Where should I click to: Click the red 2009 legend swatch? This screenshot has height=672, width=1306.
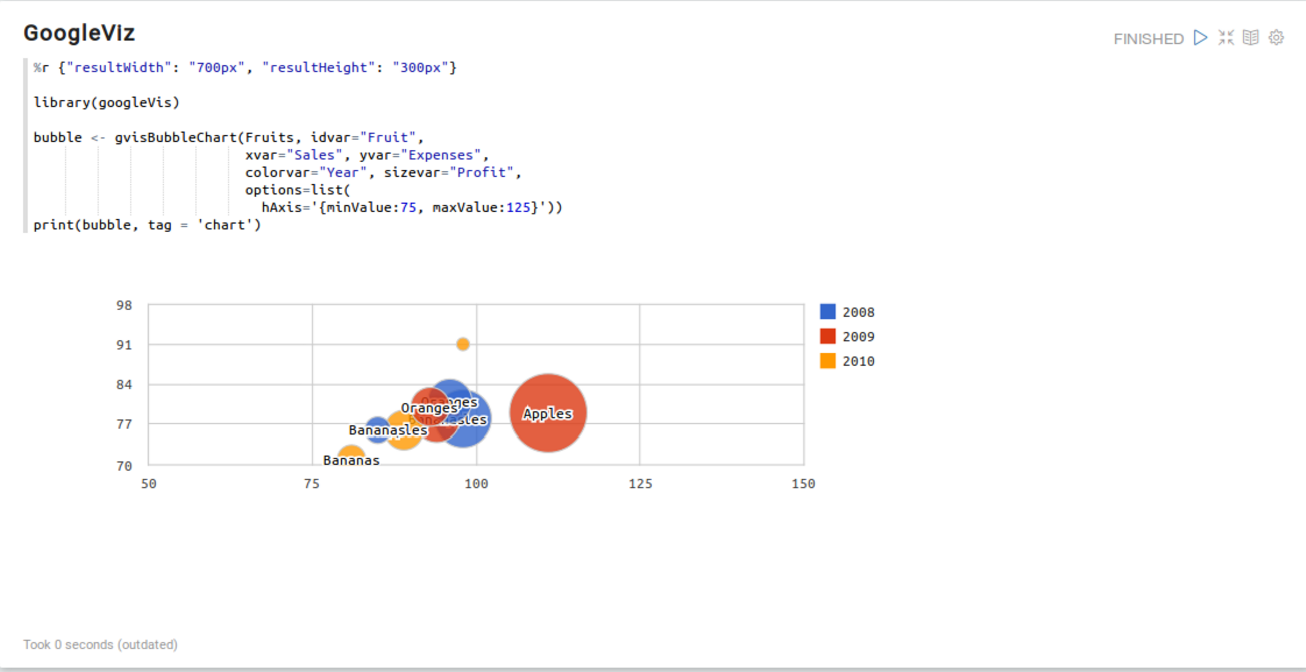click(828, 337)
